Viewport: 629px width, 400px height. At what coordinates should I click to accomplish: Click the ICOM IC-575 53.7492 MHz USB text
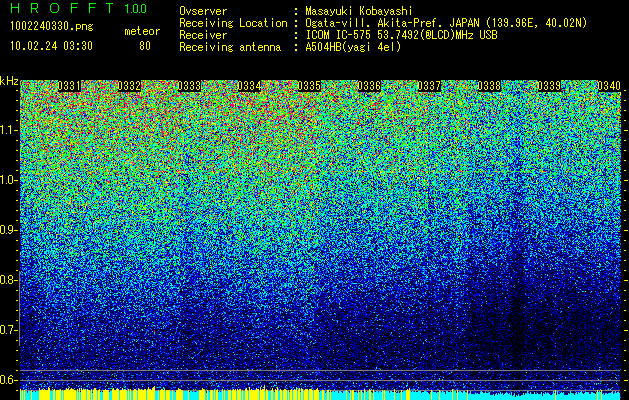pos(401,35)
